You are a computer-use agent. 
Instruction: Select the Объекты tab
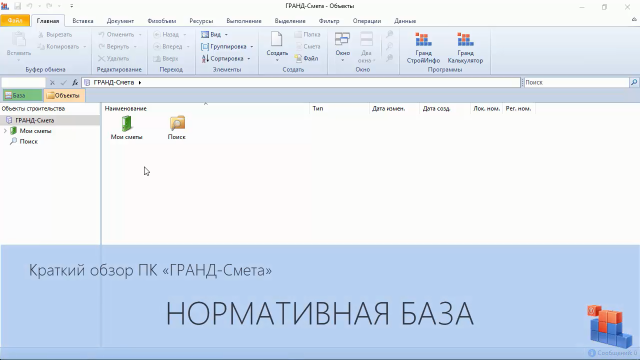click(64, 96)
